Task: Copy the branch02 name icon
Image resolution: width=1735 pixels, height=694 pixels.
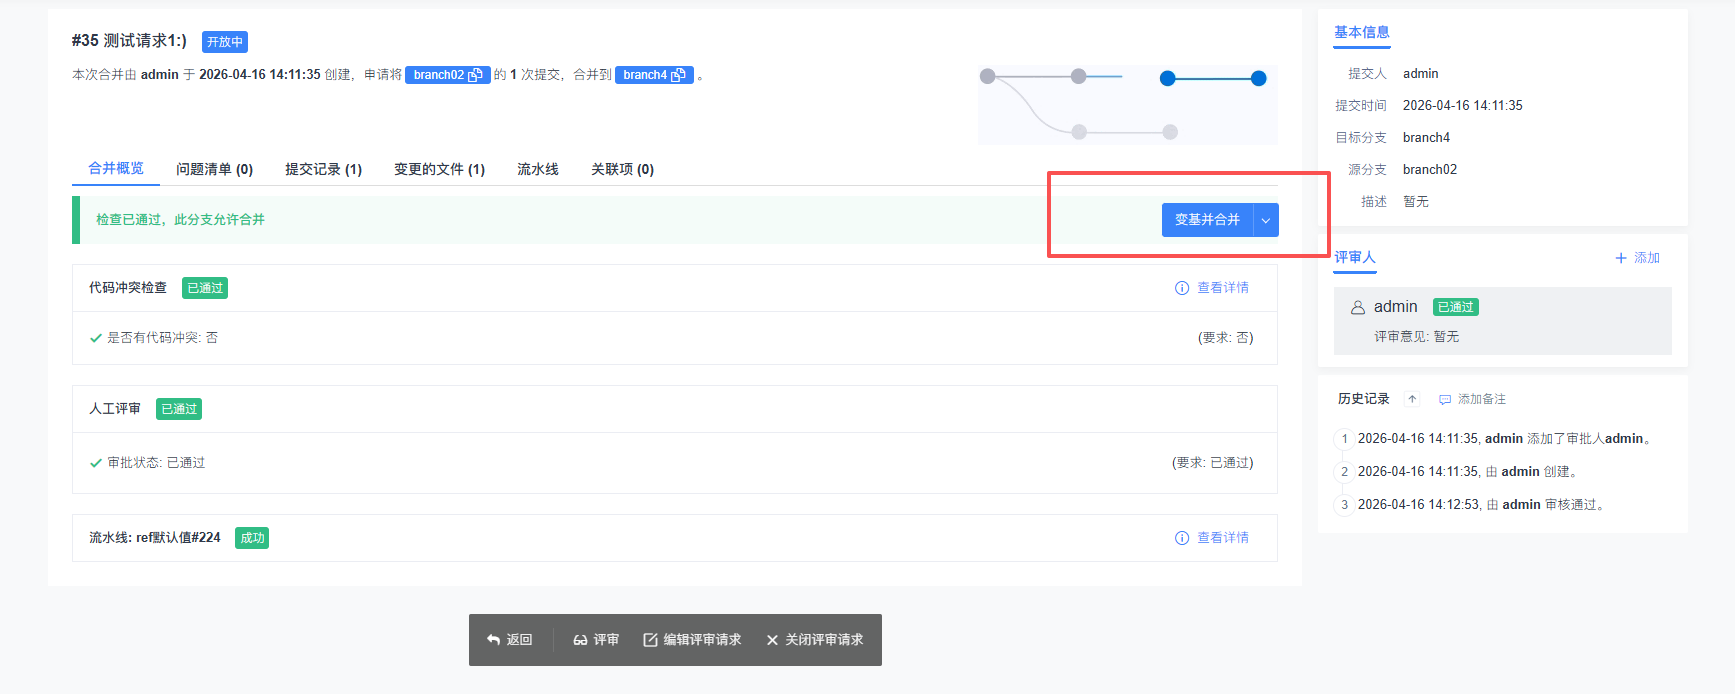Action: (x=476, y=75)
